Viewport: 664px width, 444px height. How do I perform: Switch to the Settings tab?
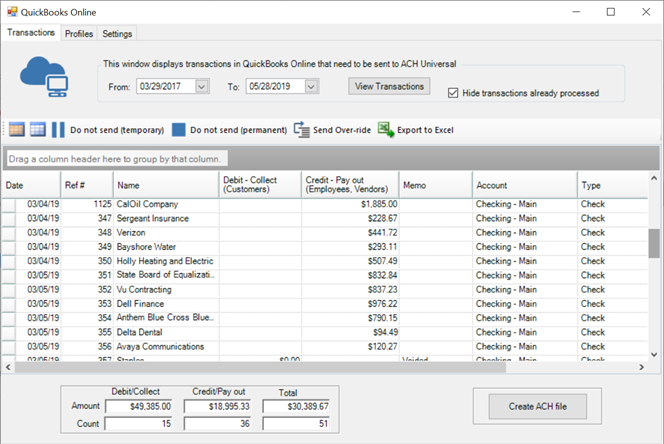tap(117, 34)
